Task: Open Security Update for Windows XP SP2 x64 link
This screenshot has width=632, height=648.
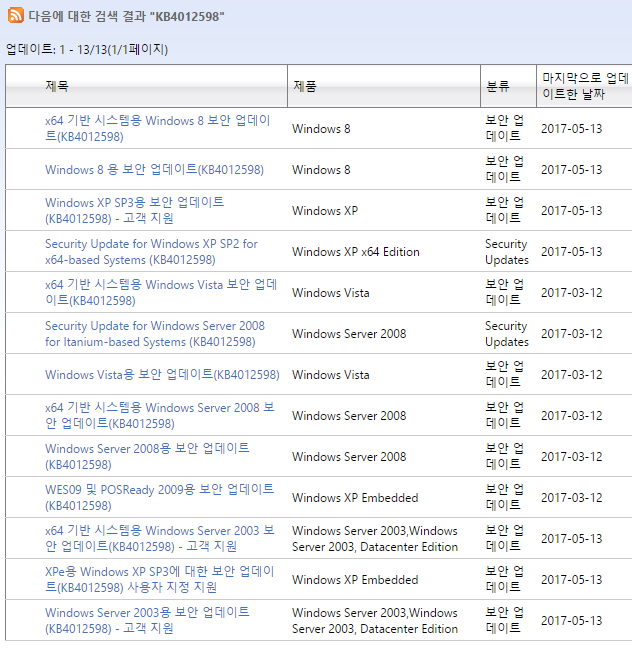Action: [151, 252]
